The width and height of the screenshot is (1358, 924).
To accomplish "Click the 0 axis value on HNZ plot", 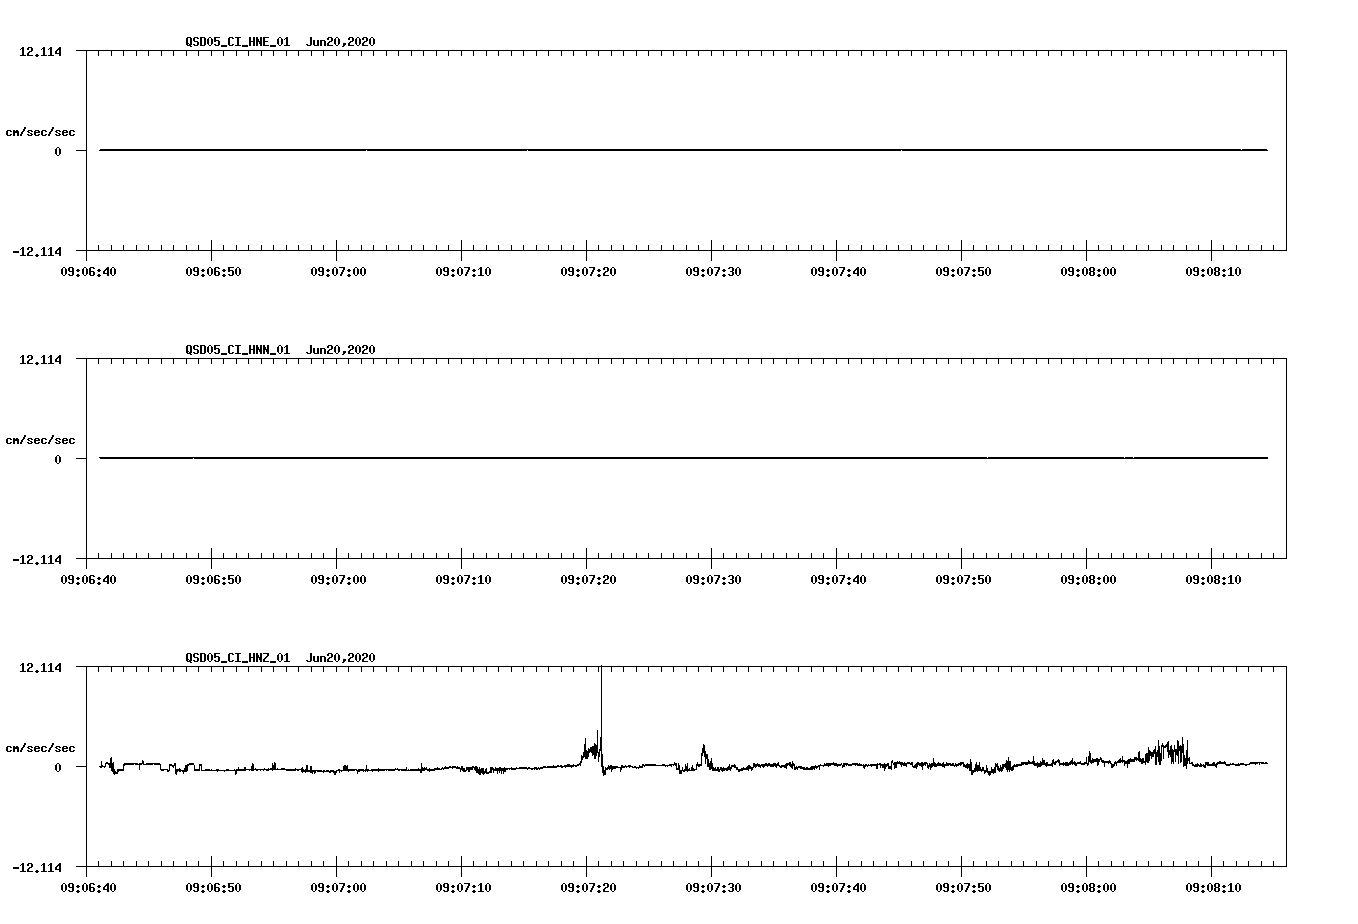I will [58, 768].
